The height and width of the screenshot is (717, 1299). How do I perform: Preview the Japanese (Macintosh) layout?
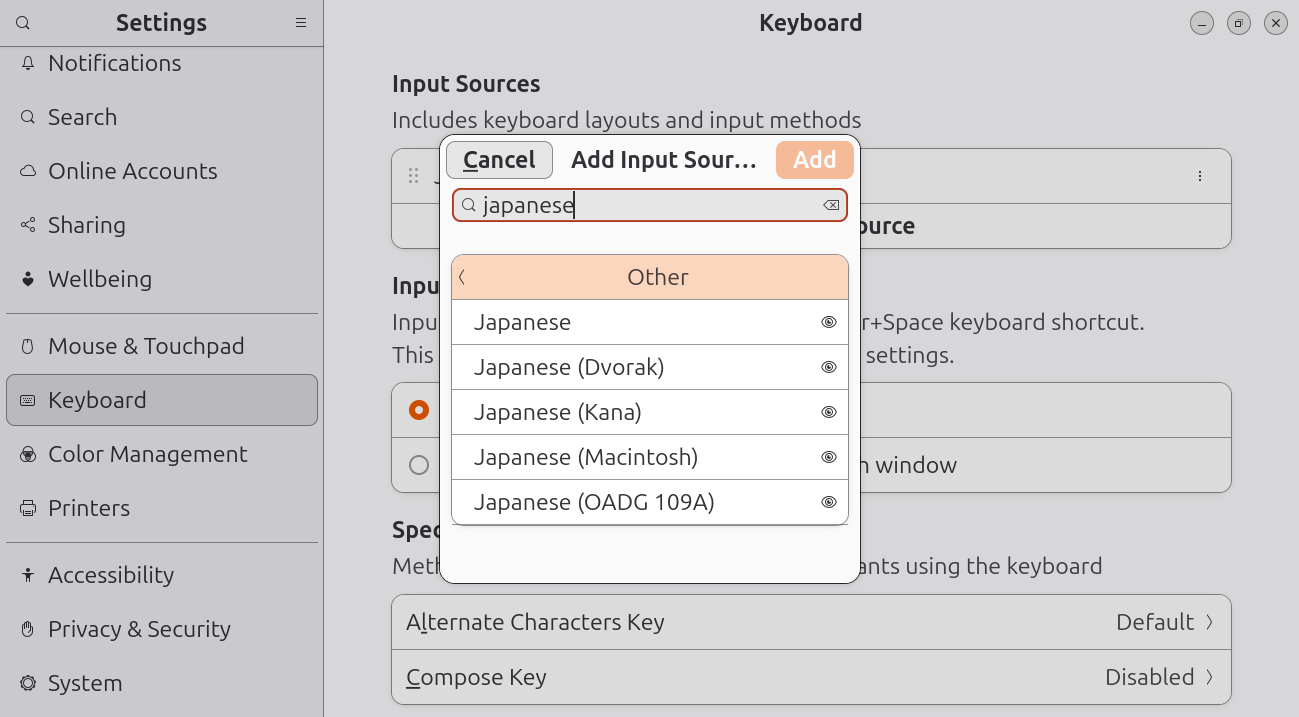tap(828, 457)
